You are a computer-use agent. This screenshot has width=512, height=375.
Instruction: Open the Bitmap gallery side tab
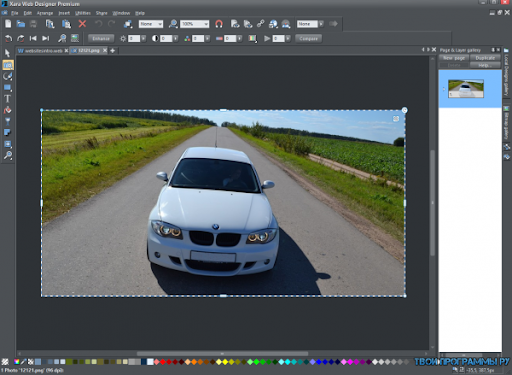tap(506, 123)
